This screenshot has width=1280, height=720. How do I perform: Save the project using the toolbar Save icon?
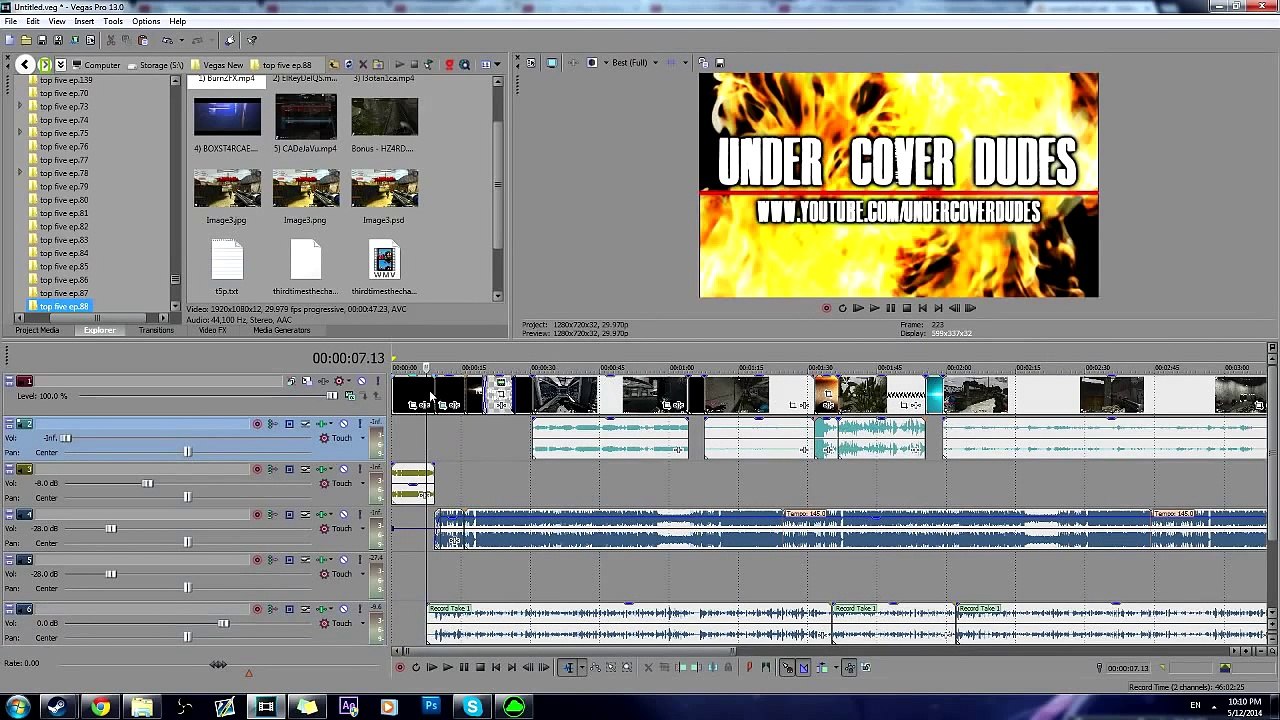42,40
